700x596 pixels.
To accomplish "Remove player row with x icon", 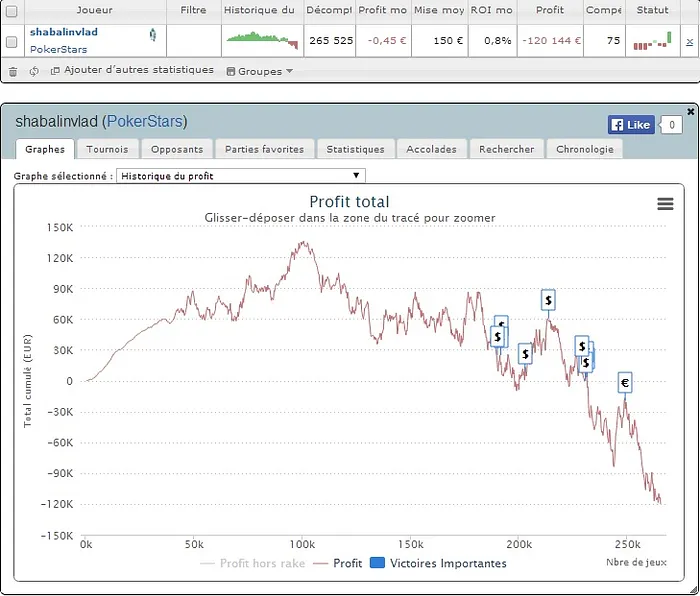I will 689,41.
